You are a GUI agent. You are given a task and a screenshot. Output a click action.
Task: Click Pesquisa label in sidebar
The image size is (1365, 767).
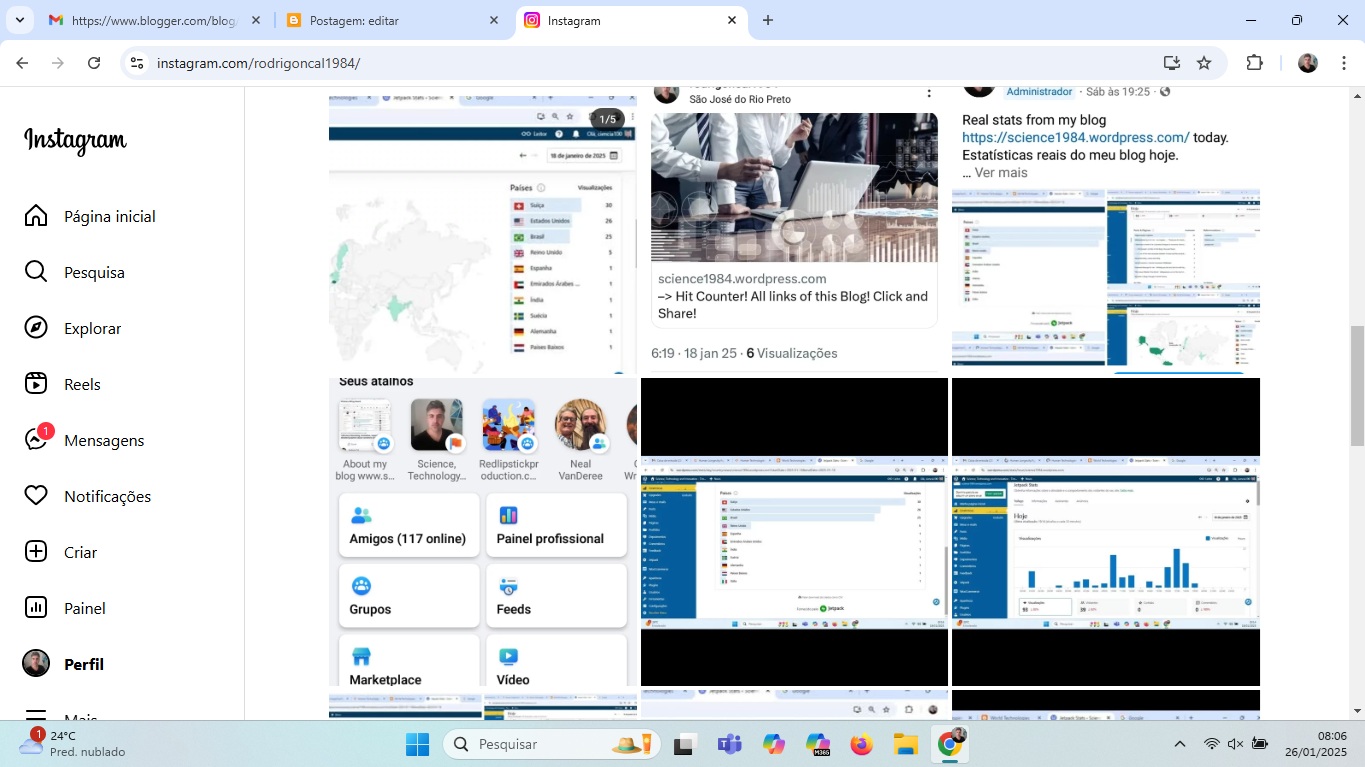coord(94,272)
